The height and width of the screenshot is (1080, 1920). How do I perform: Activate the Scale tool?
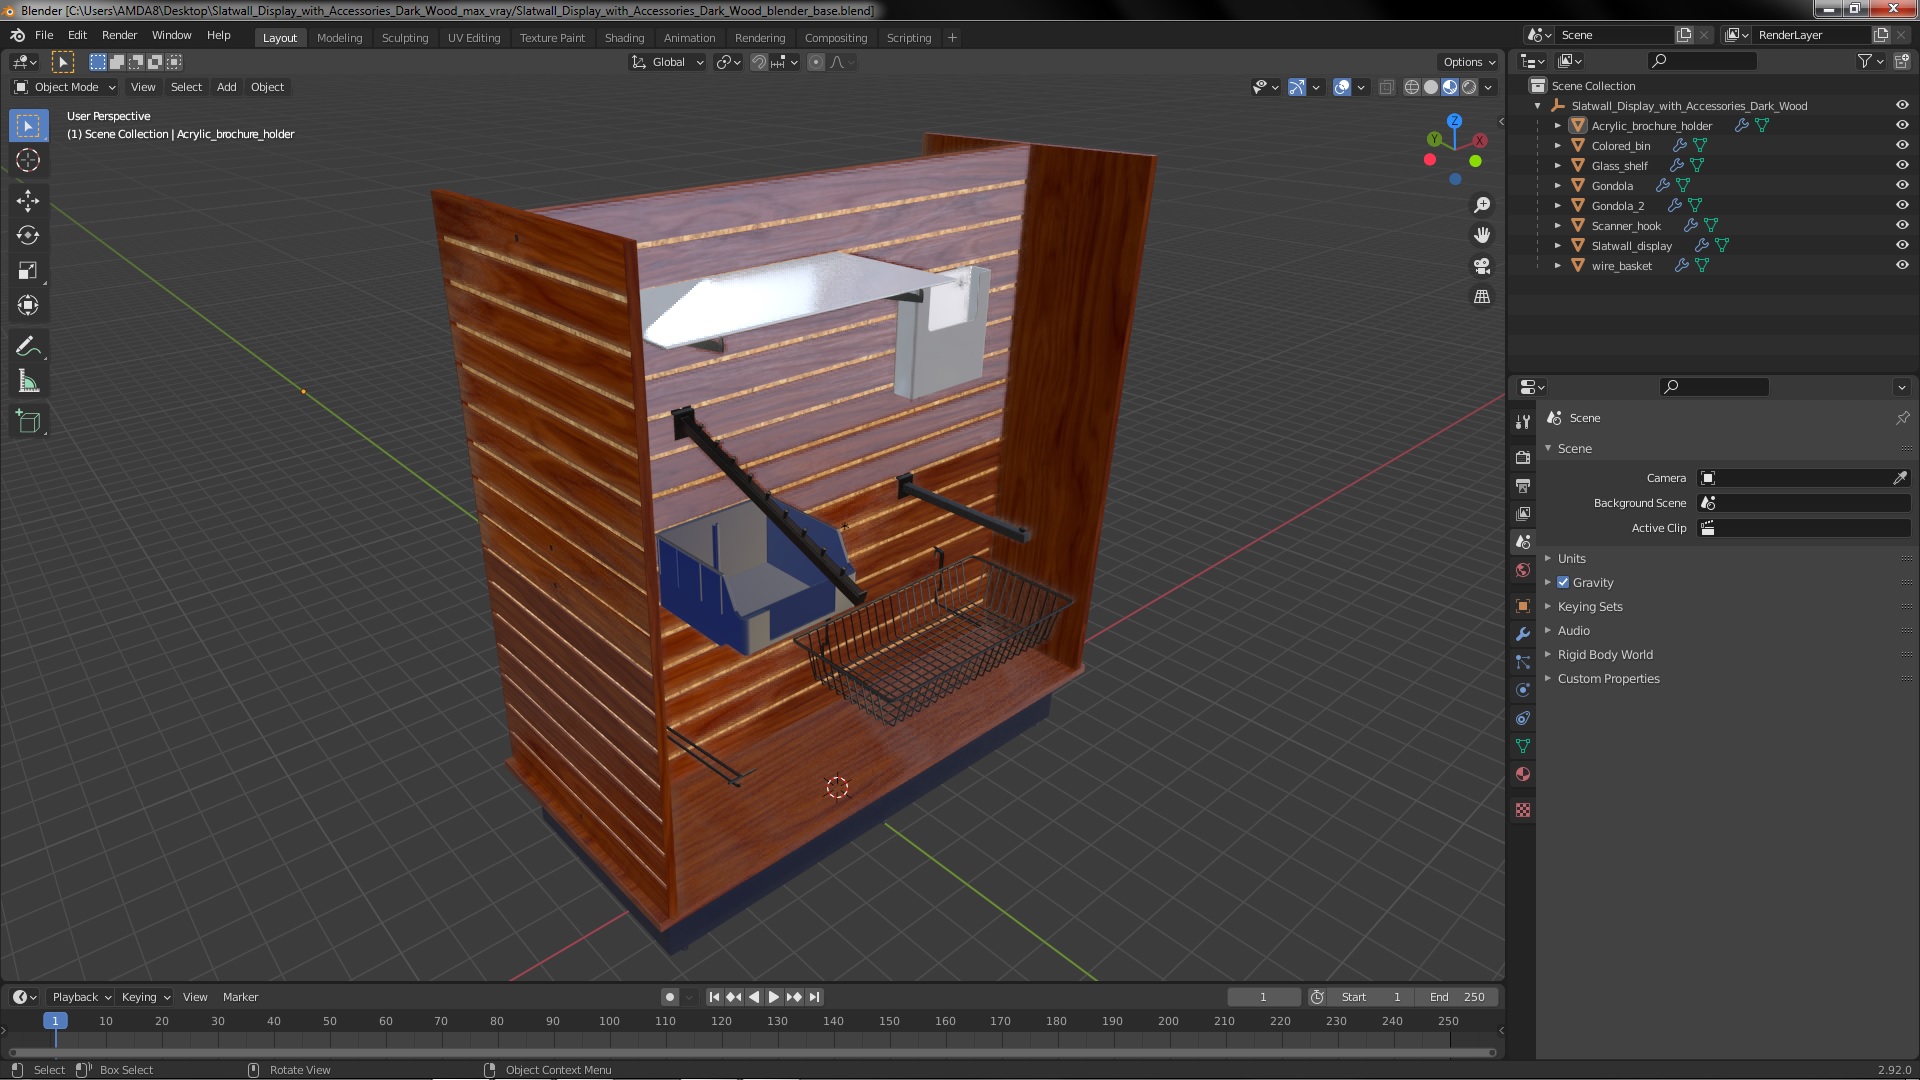pos(28,271)
